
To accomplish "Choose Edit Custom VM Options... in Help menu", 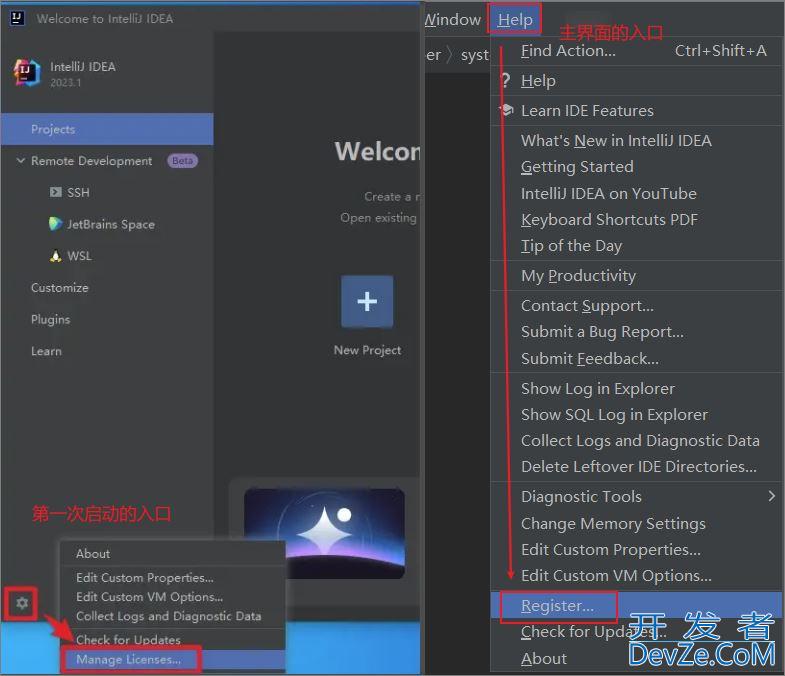I will 636,575.
